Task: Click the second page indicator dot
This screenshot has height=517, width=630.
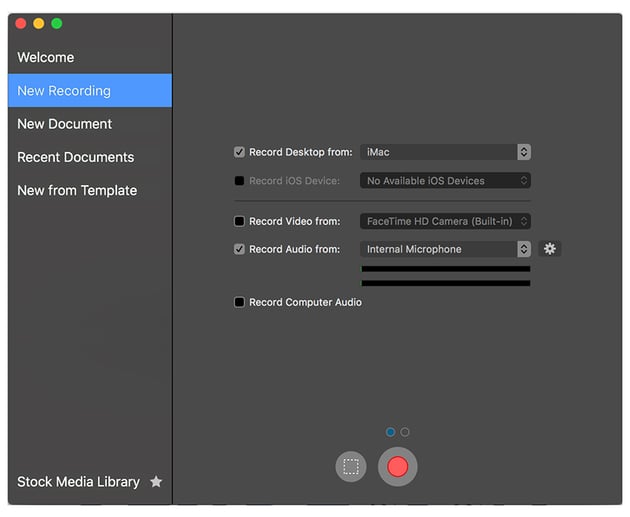Action: (405, 432)
